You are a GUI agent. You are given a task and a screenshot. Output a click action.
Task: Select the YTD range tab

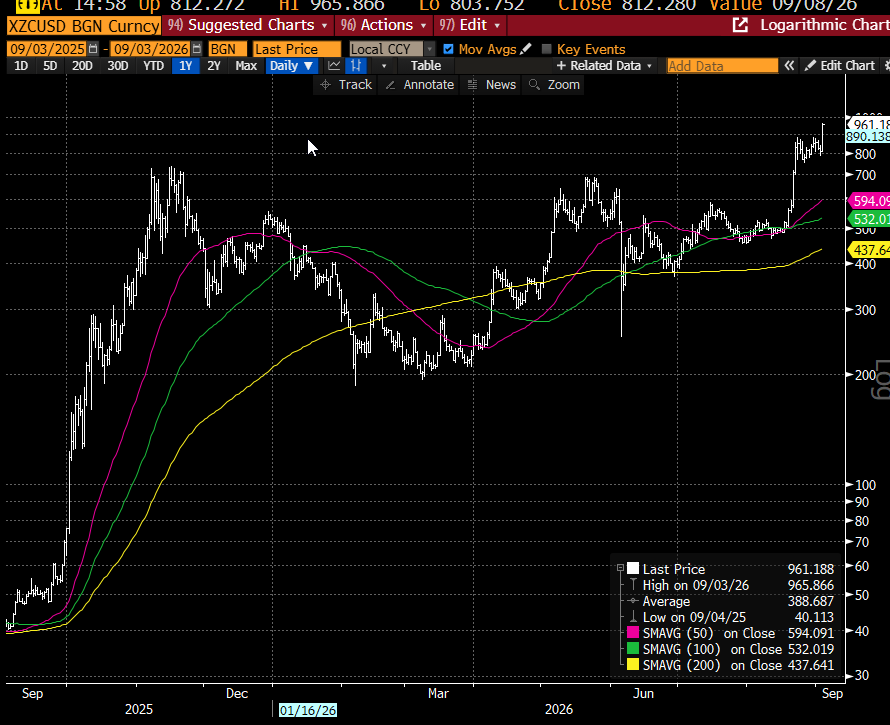coord(153,66)
